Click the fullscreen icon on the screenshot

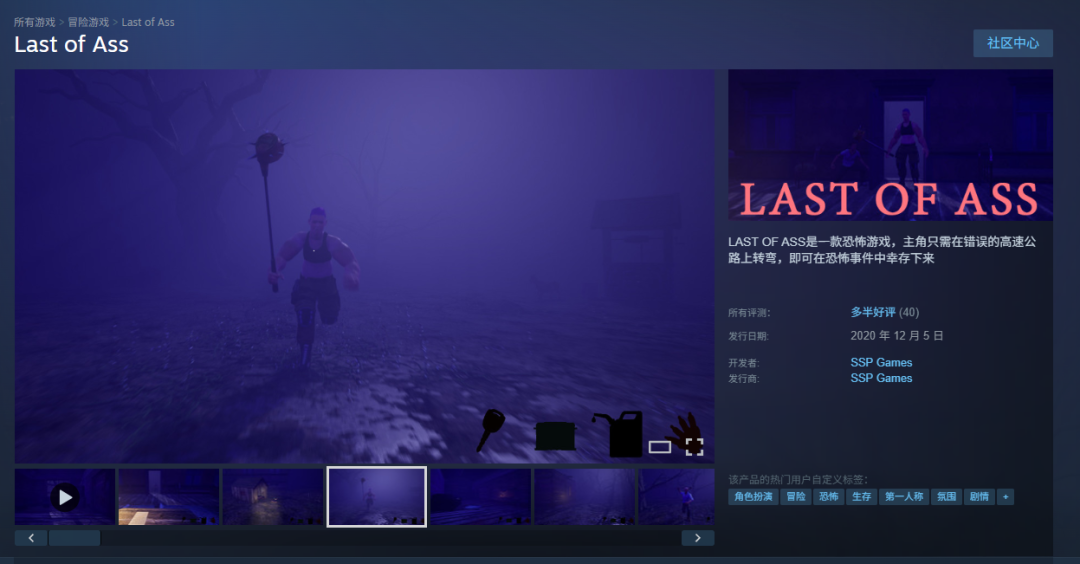(x=694, y=447)
